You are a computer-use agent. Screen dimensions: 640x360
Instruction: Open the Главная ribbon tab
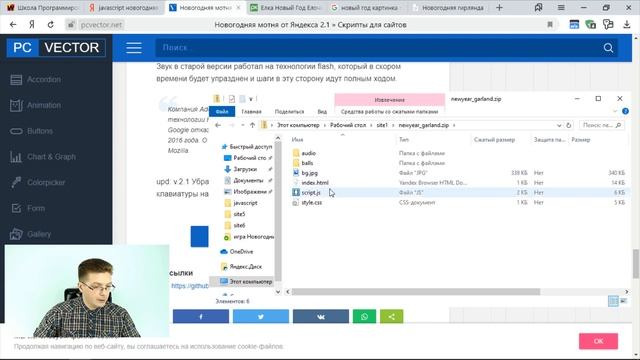[251, 111]
